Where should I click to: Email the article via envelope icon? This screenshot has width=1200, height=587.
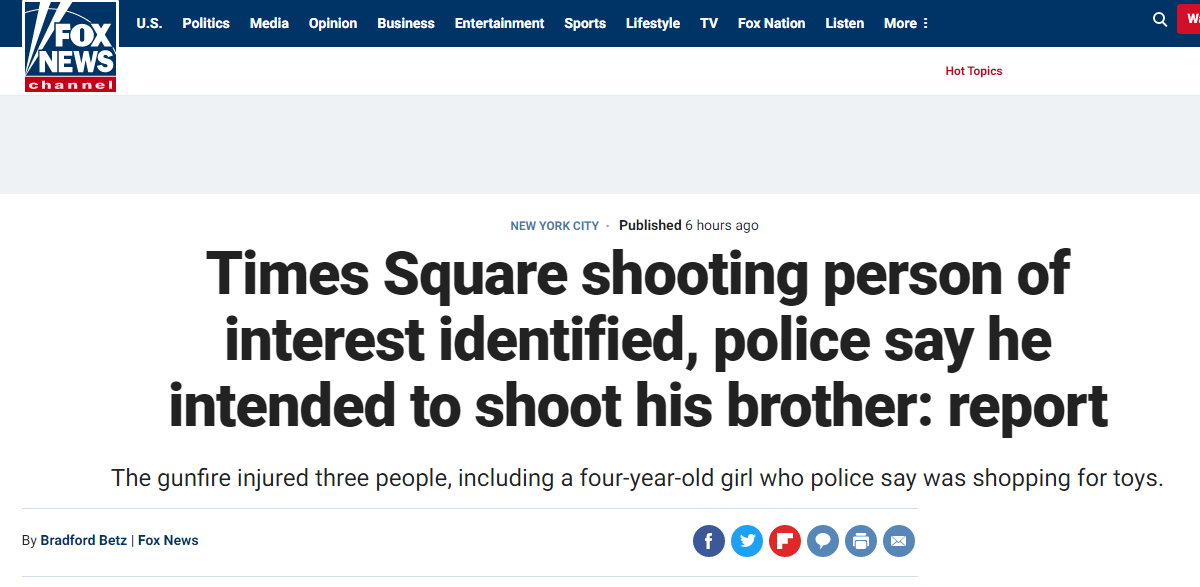898,541
